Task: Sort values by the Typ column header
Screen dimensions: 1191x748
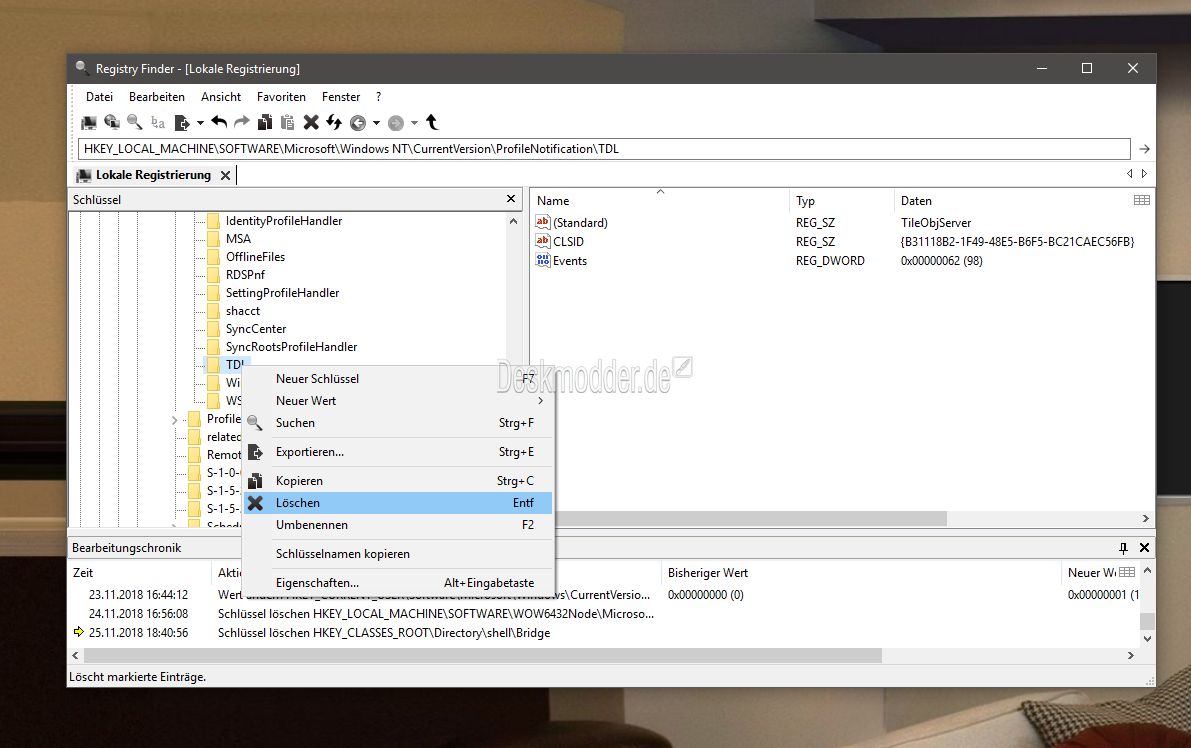Action: point(842,200)
